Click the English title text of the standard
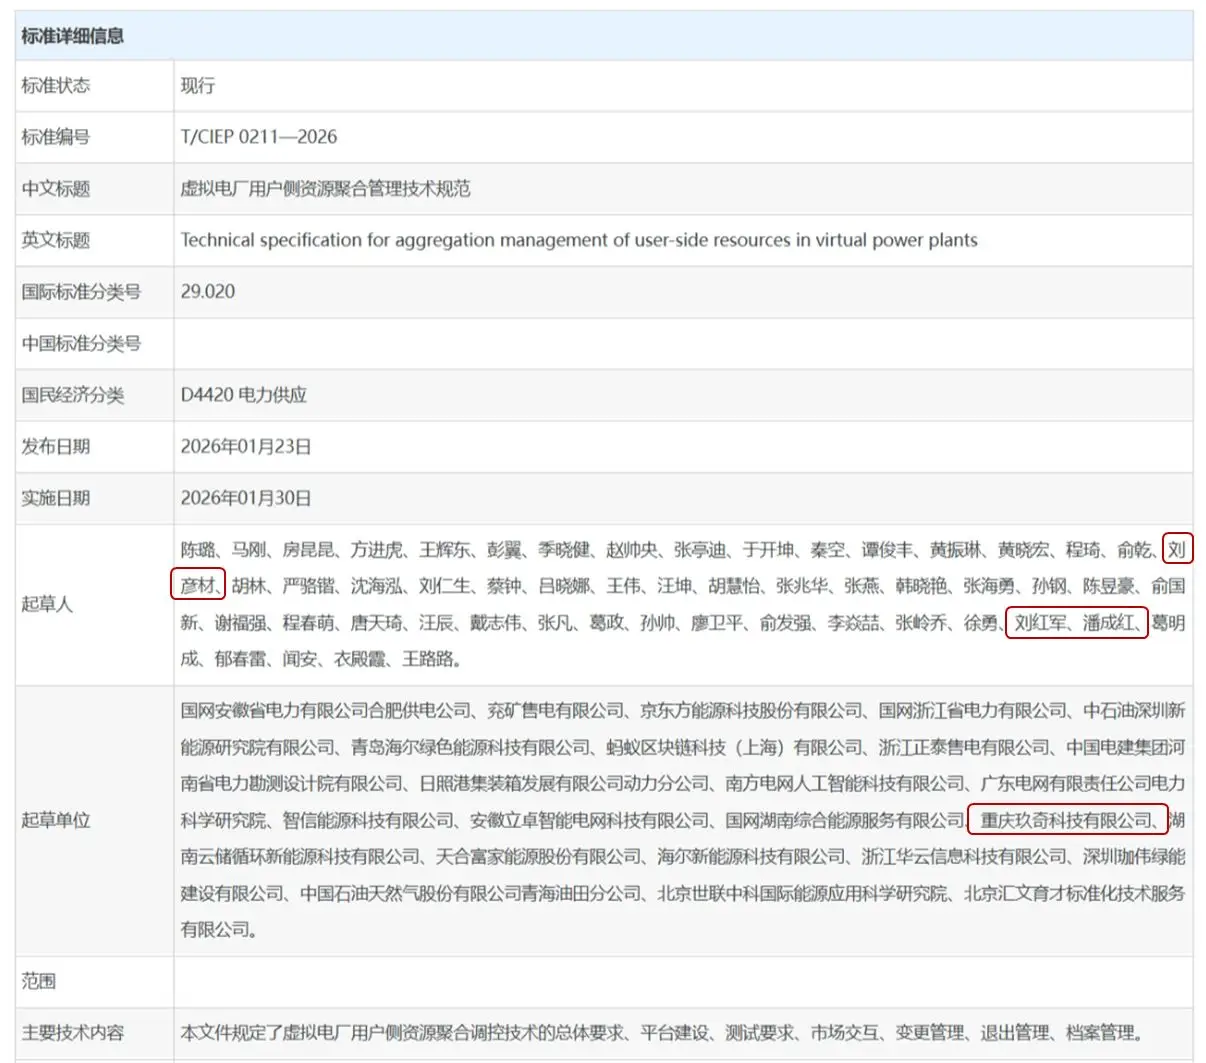 [x=578, y=240]
